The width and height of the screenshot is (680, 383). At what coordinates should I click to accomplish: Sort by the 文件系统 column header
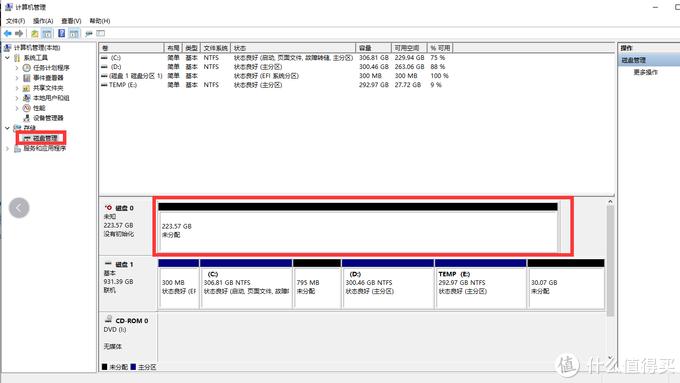216,48
